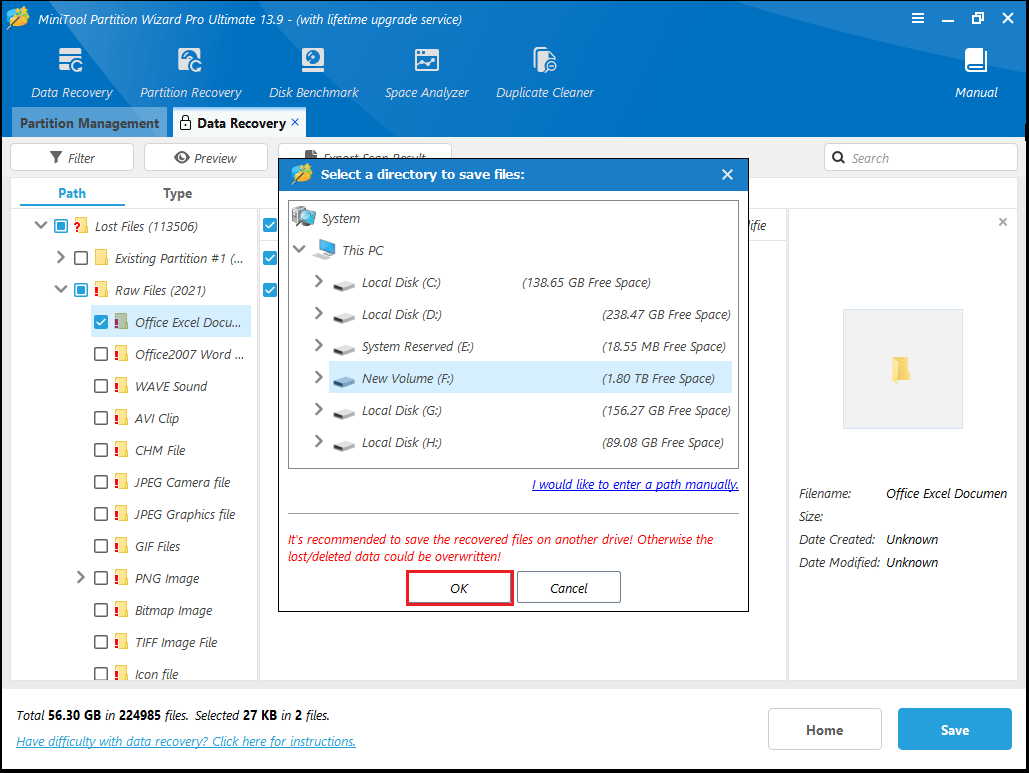The width and height of the screenshot is (1029, 773).
Task: Check the PNG Image checkbox
Action: click(x=101, y=578)
